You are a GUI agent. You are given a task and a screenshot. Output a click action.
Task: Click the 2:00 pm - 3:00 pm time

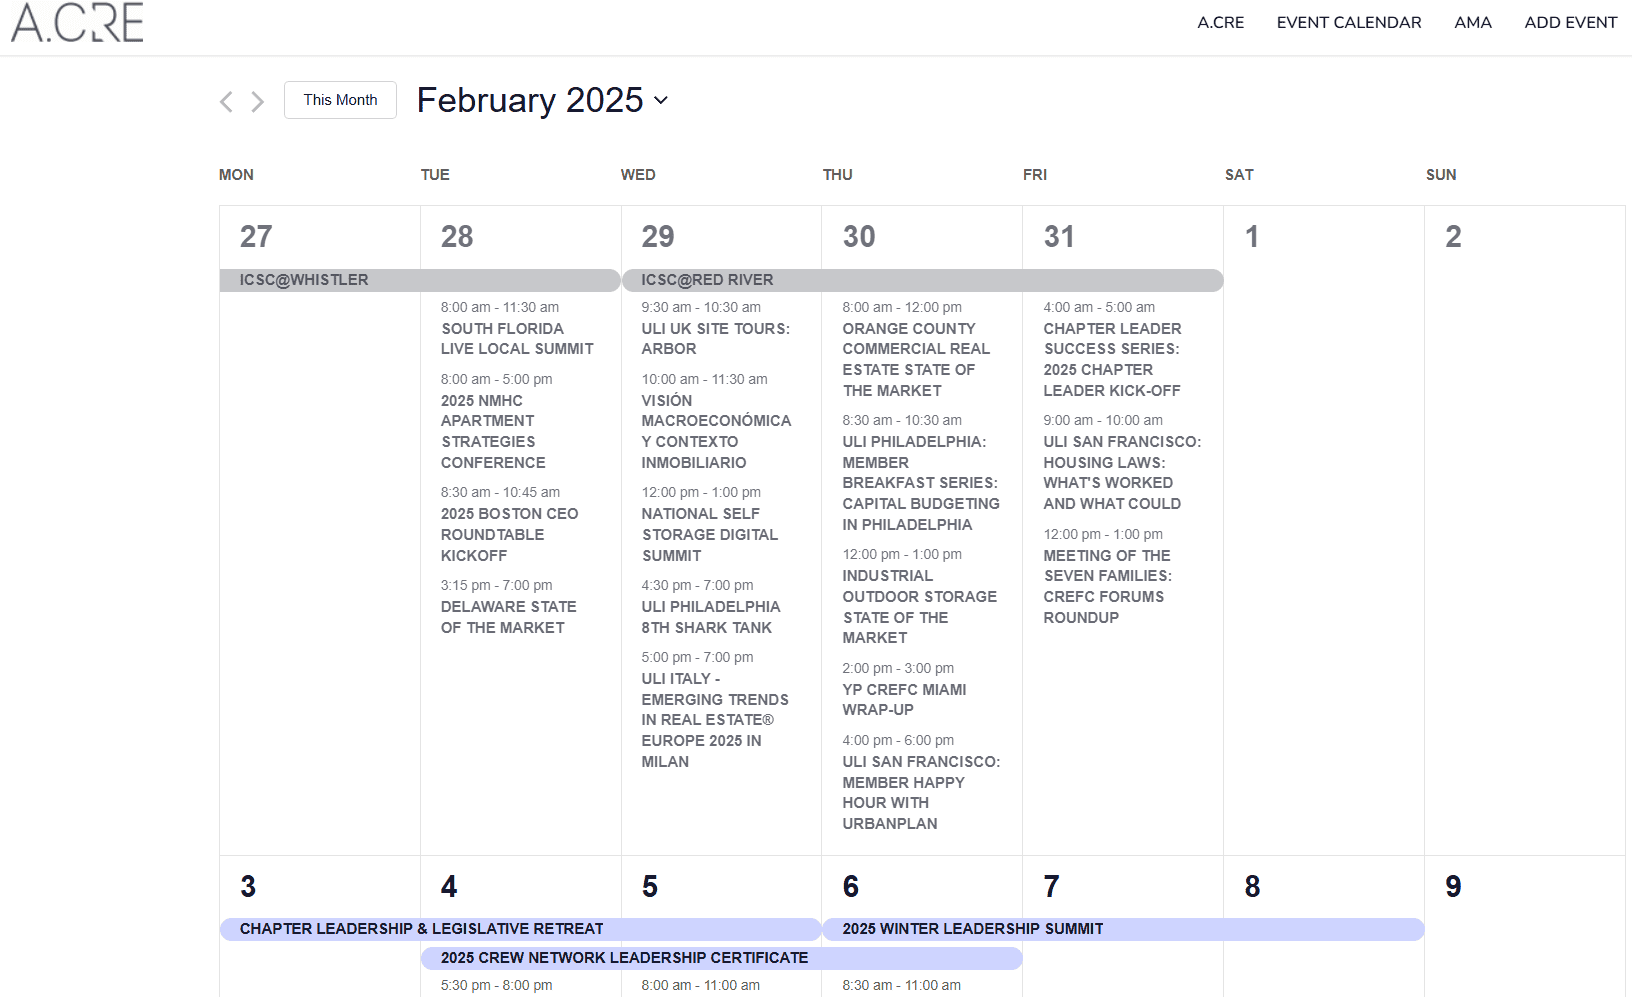(898, 668)
